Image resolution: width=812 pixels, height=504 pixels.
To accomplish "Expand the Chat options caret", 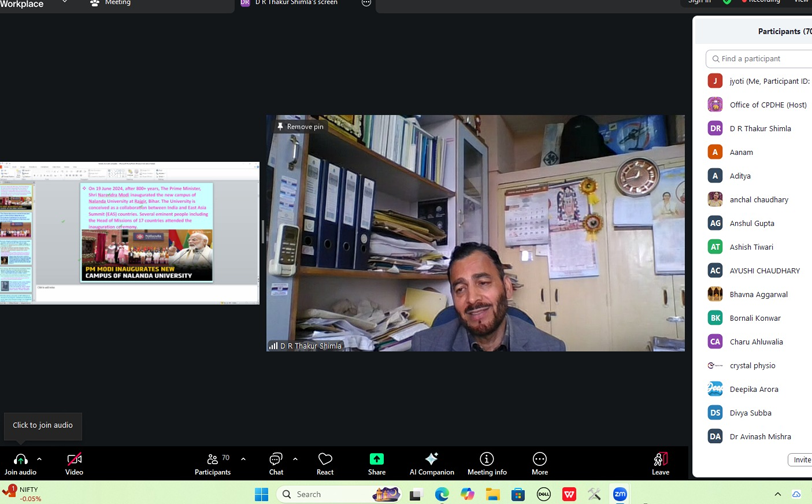I will [294, 459].
